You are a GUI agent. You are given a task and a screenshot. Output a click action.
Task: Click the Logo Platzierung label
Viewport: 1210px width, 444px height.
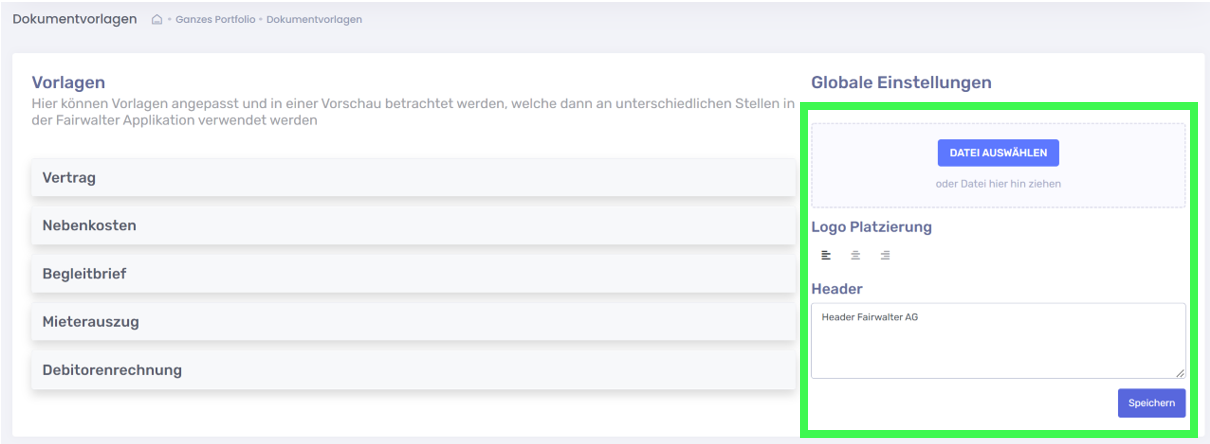click(871, 227)
